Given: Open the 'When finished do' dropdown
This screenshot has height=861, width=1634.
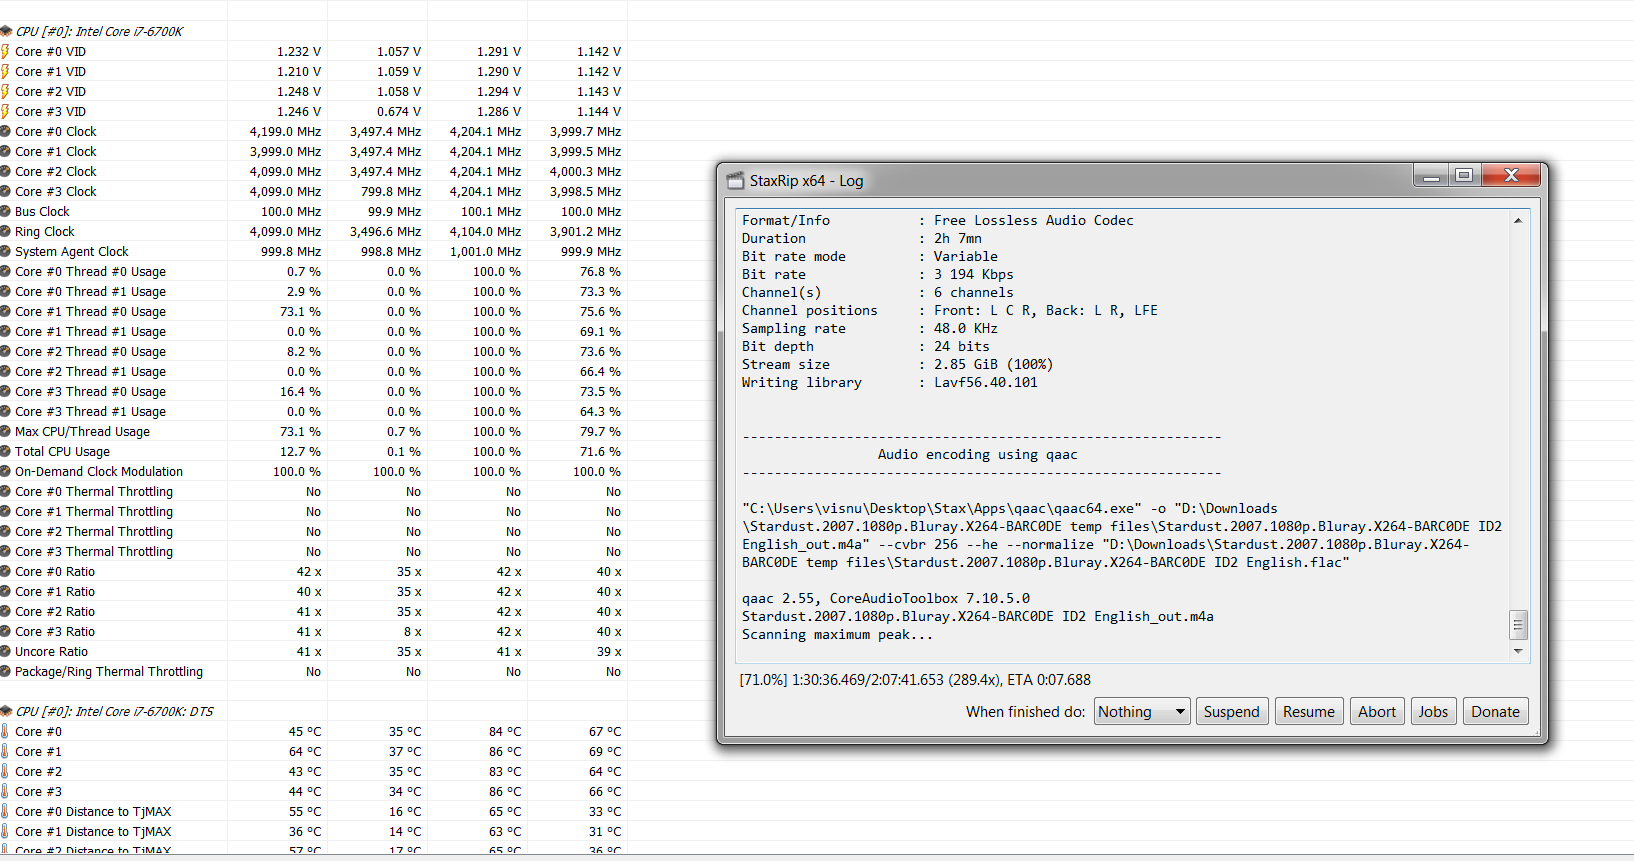Looking at the screenshot, I should [x=1141, y=711].
